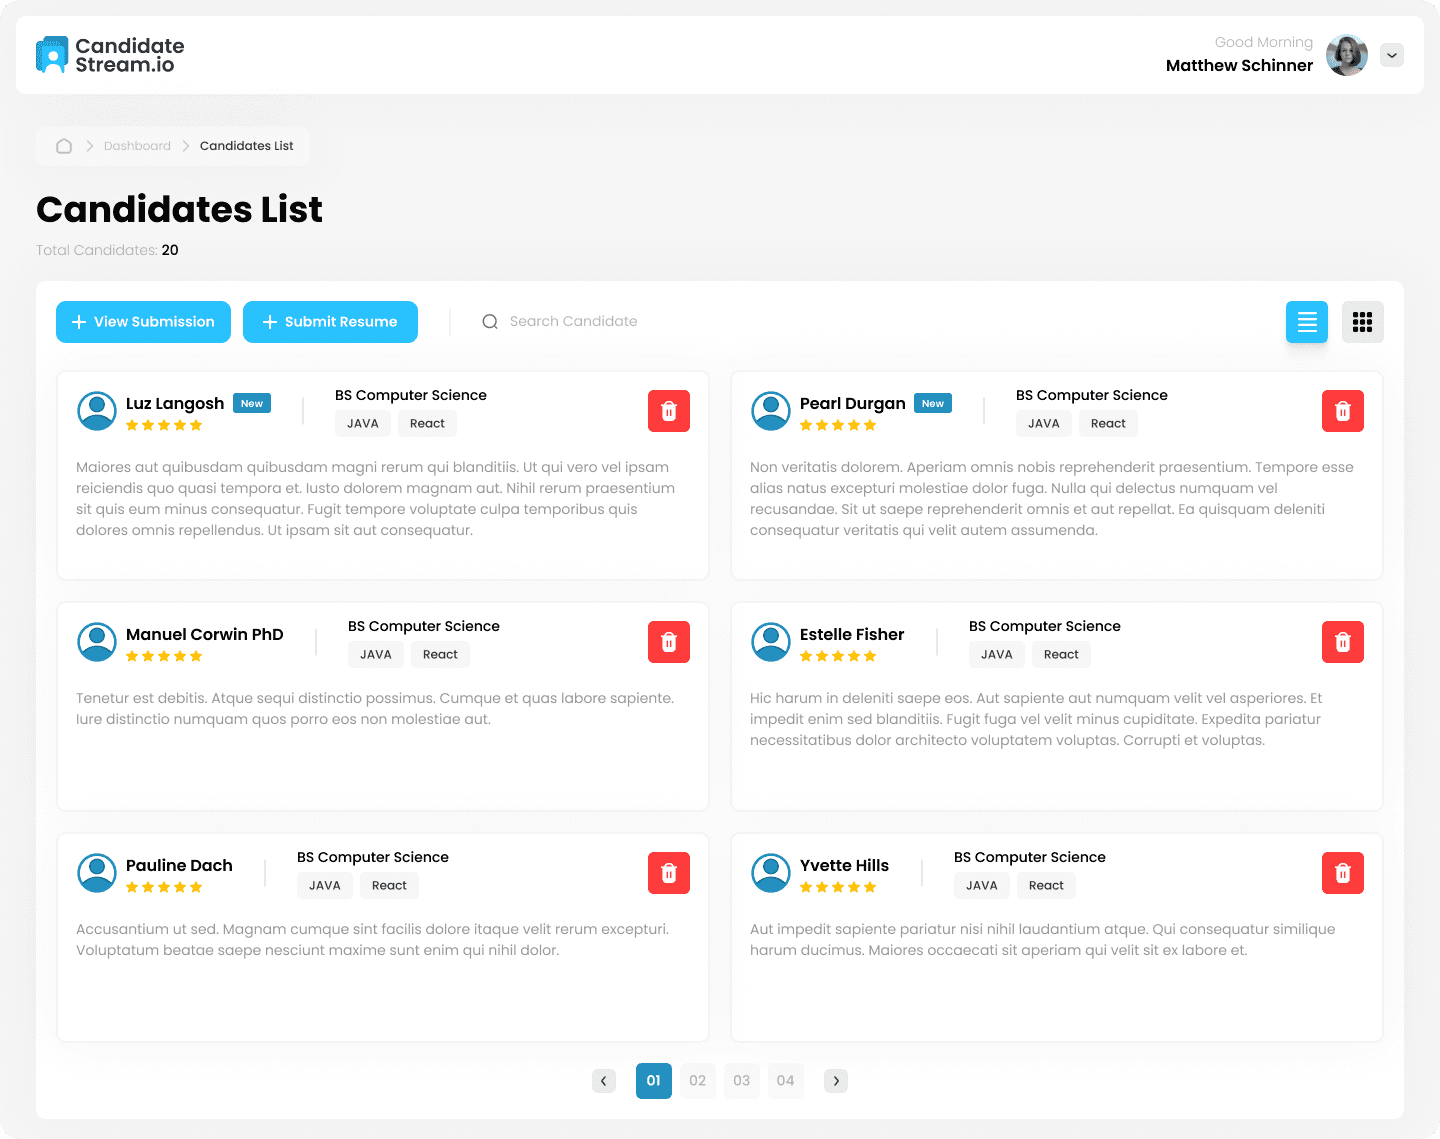
Task: Delete Luz Langosh candidate with trash icon
Action: [668, 411]
